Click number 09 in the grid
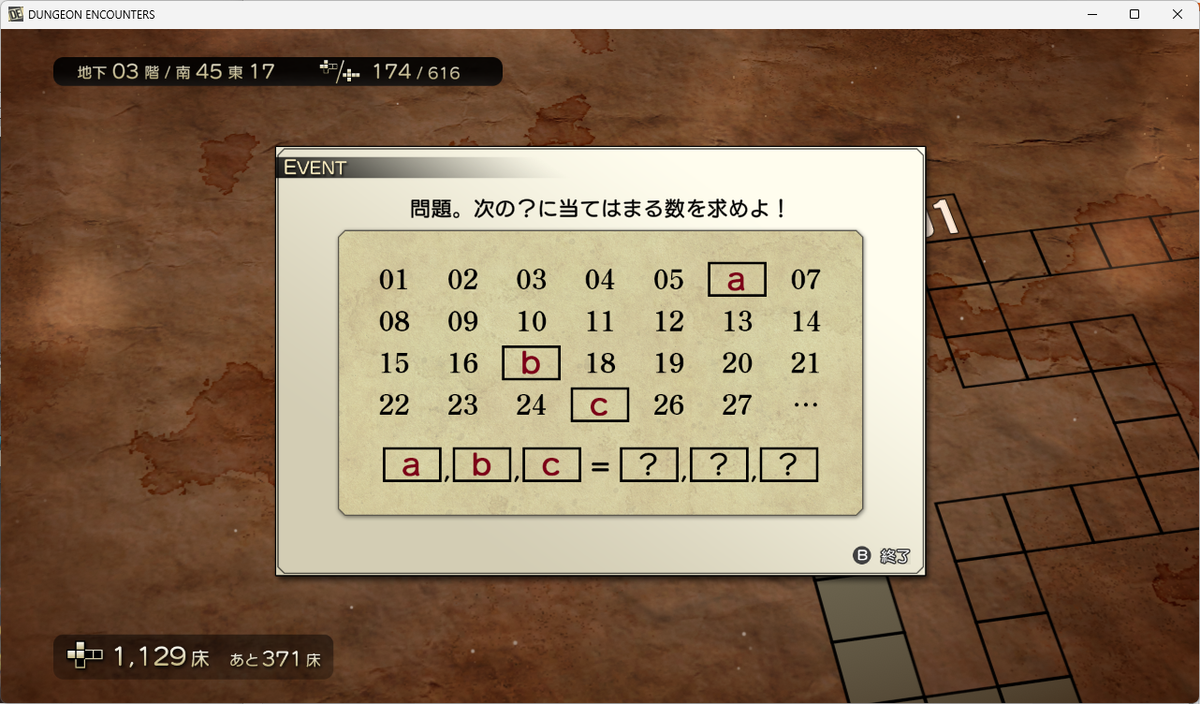The image size is (1200, 704). [463, 322]
